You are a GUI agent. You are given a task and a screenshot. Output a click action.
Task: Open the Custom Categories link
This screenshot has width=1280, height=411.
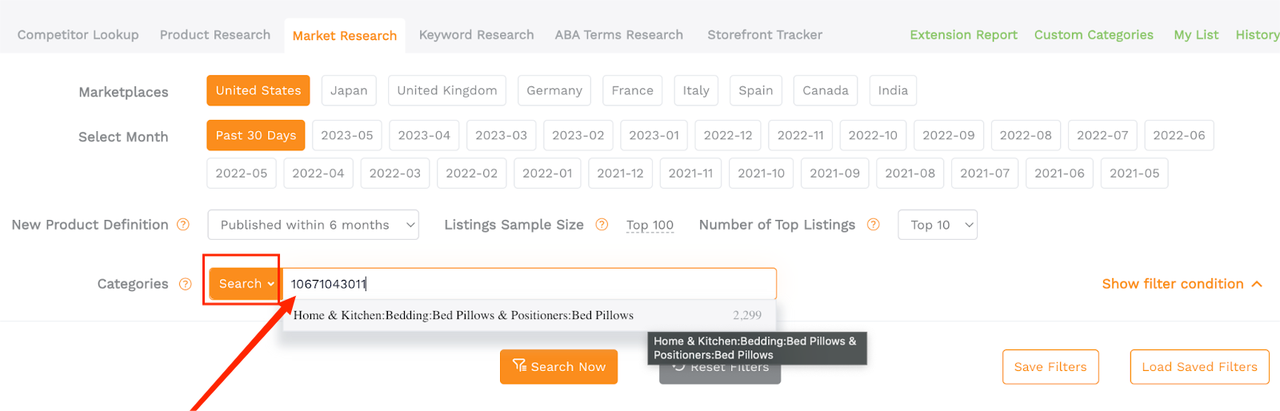tap(1094, 34)
